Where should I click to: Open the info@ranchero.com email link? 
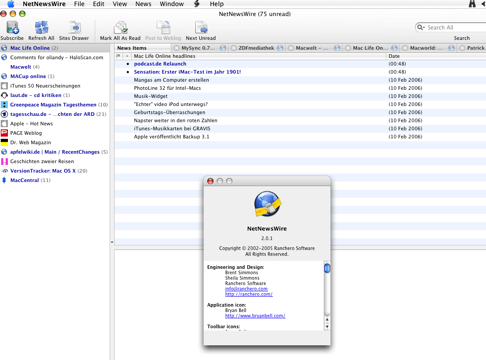[246, 289]
